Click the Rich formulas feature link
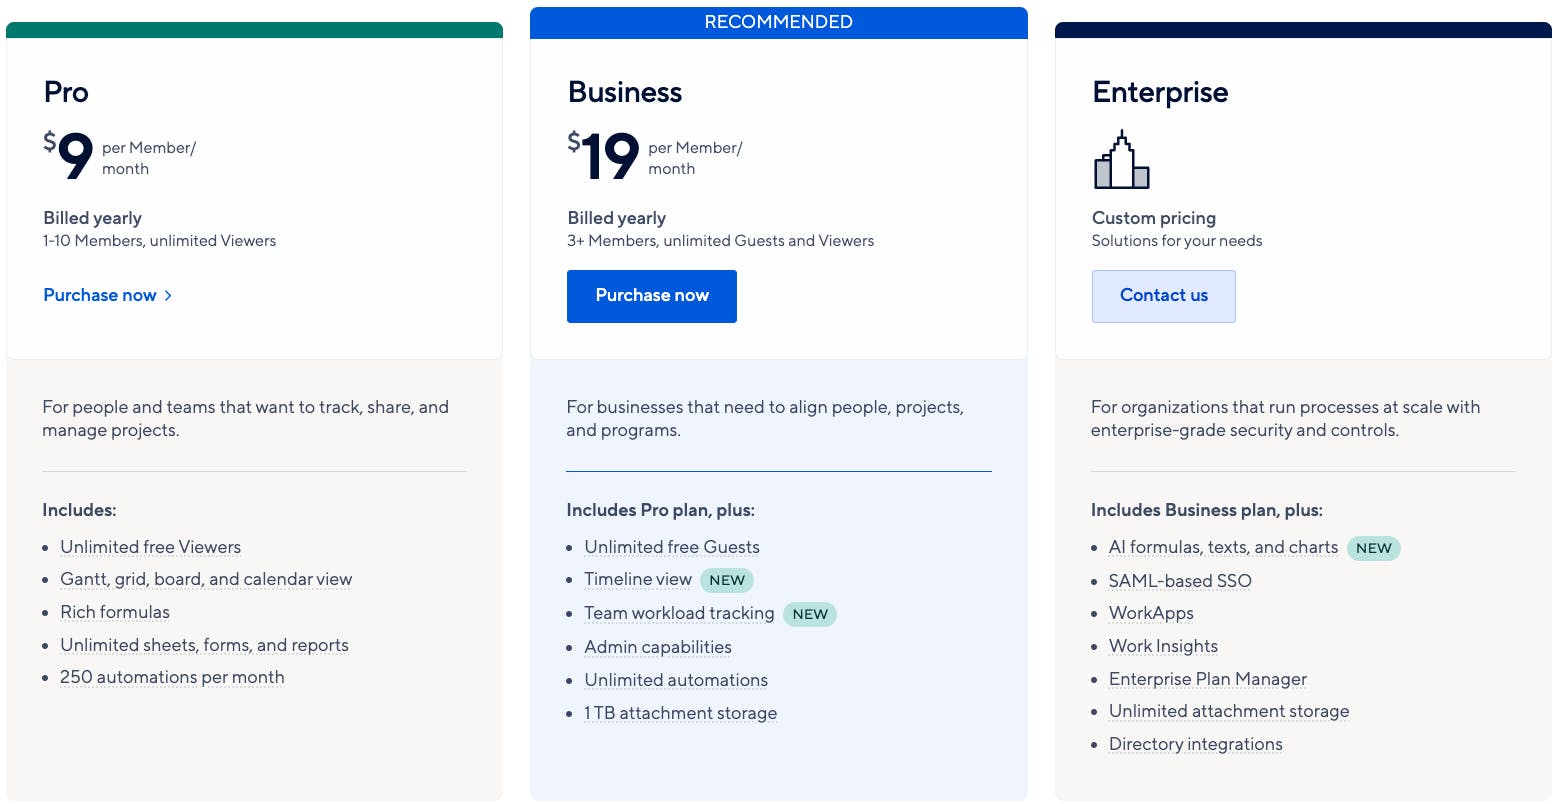Screen dimensions: 1553x804 pos(114,612)
